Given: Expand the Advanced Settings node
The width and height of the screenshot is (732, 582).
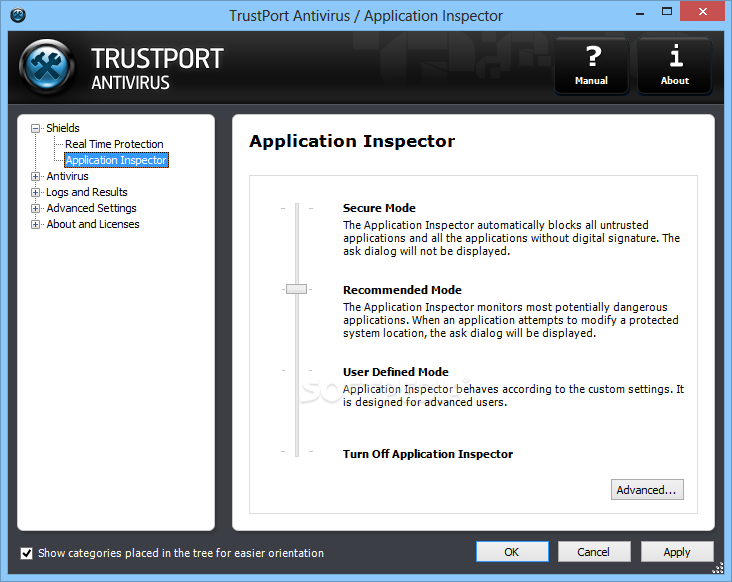Looking at the screenshot, I should coord(35,209).
